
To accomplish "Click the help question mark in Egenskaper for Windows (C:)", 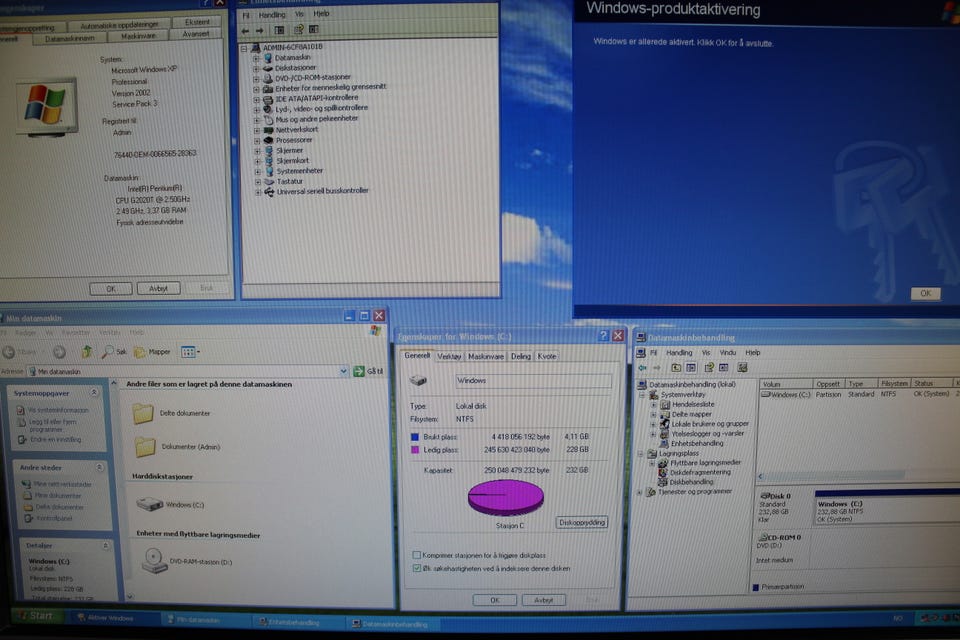I will 603,336.
